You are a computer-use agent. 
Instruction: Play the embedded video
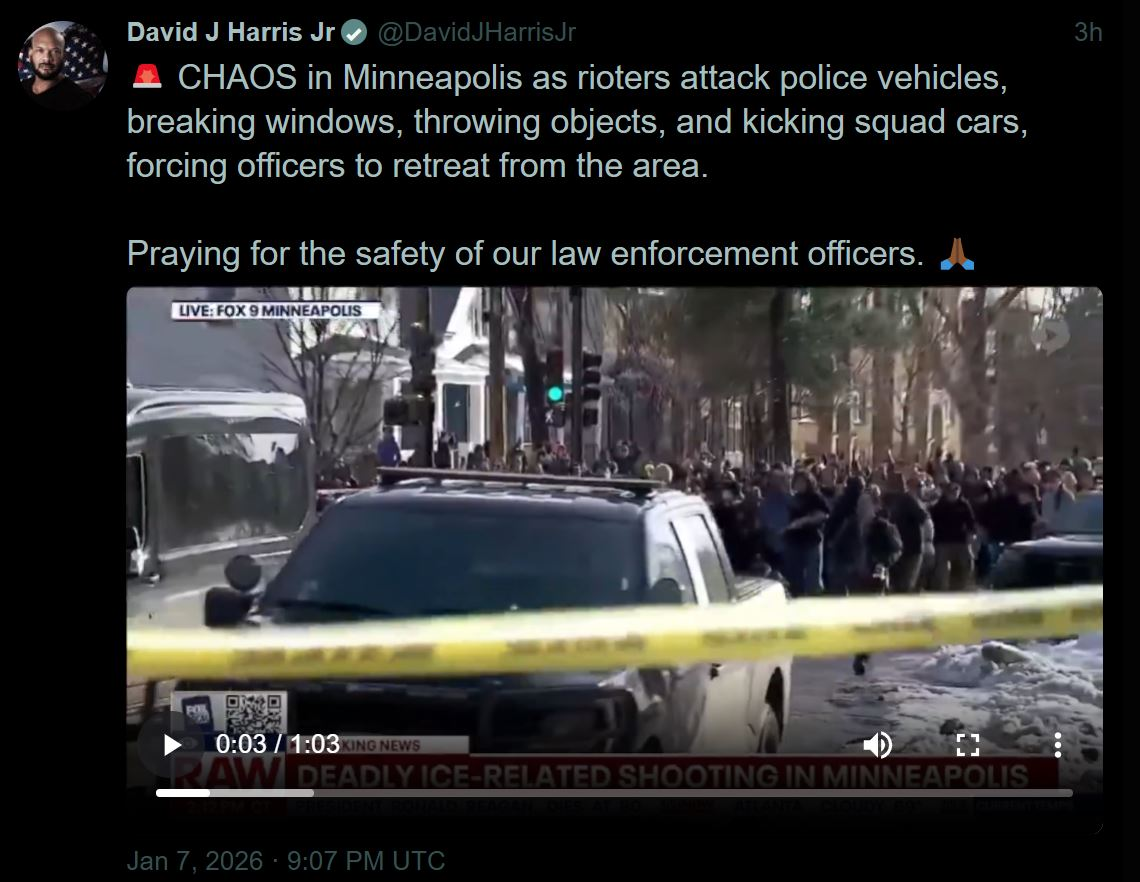click(x=172, y=745)
